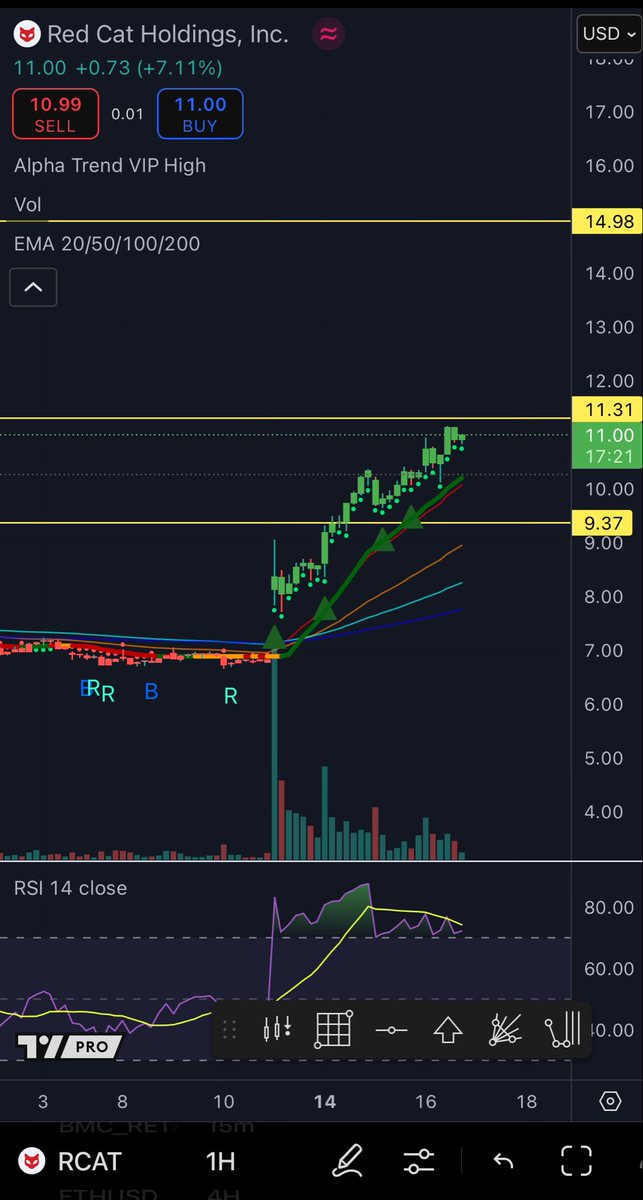
Task: Tap the R signal marker above date 10
Action: [x=230, y=696]
